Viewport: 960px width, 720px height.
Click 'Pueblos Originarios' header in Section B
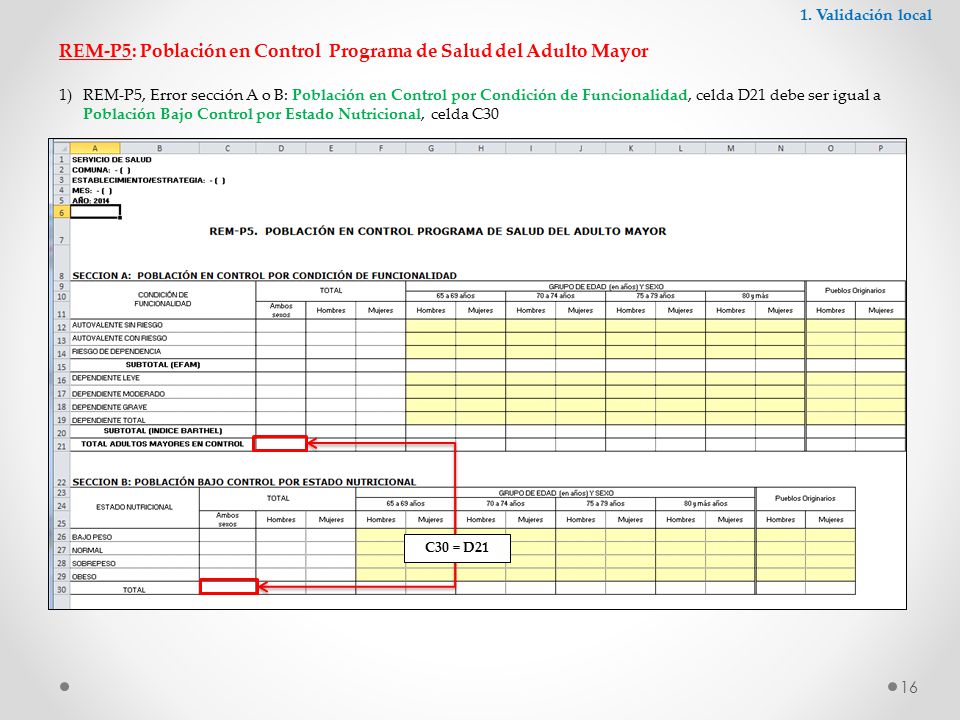805,498
